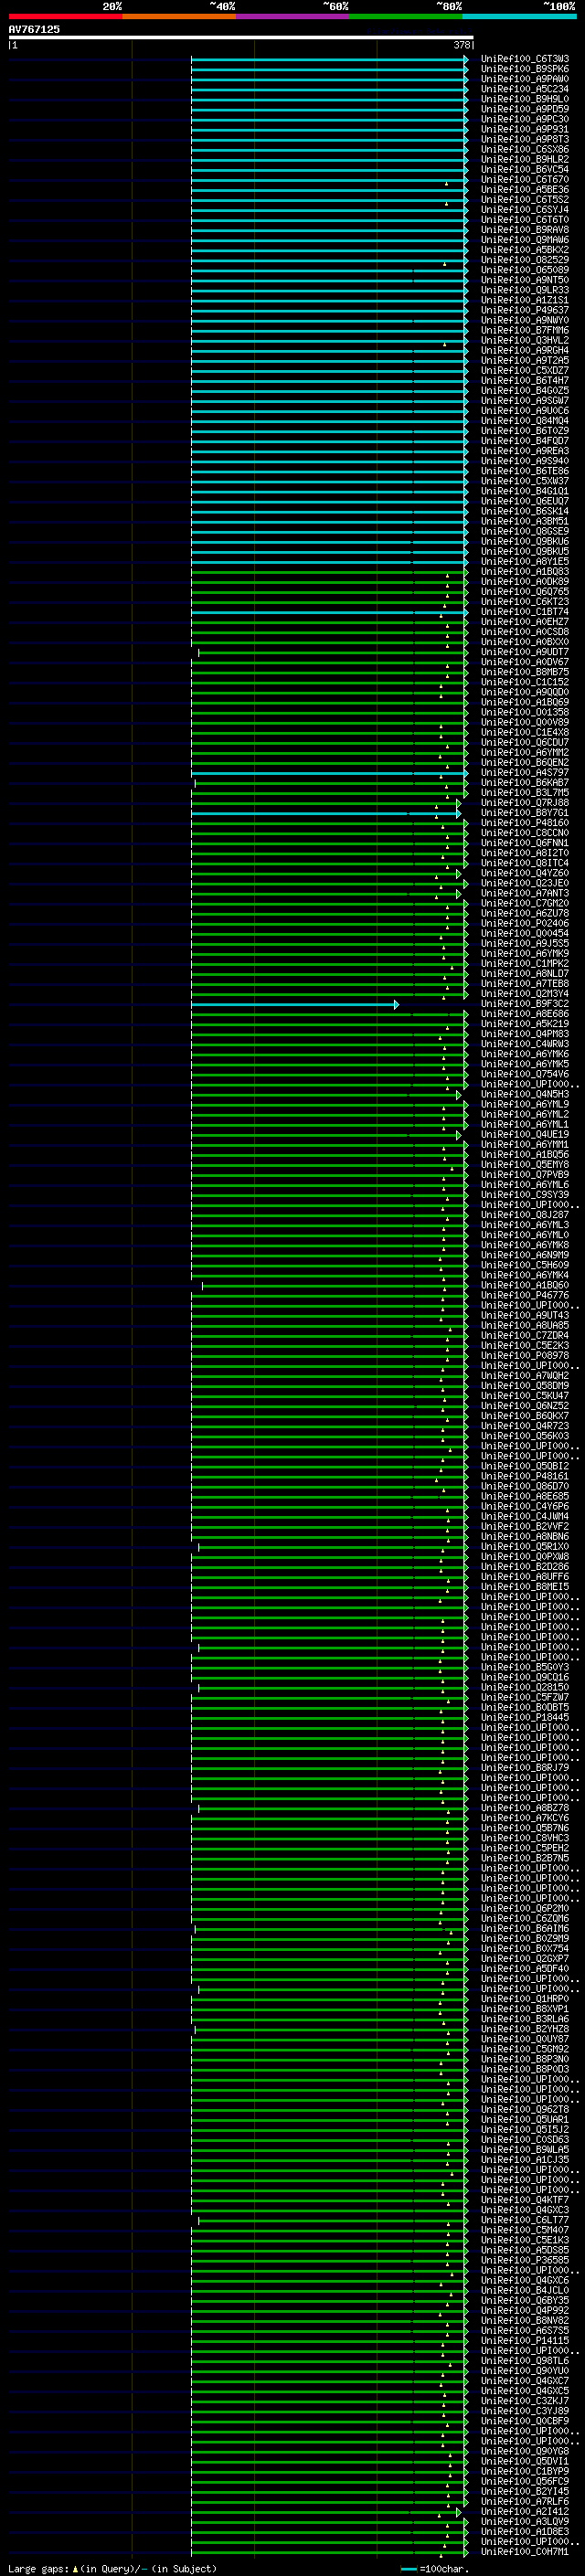Open hit UniRef100_P49637
Image resolution: width=585 pixels, height=2576 pixels.
(525, 310)
